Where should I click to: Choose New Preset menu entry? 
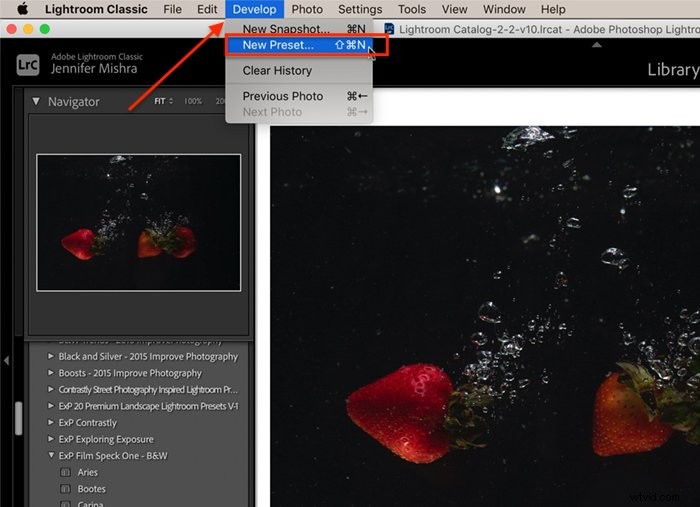(299, 45)
